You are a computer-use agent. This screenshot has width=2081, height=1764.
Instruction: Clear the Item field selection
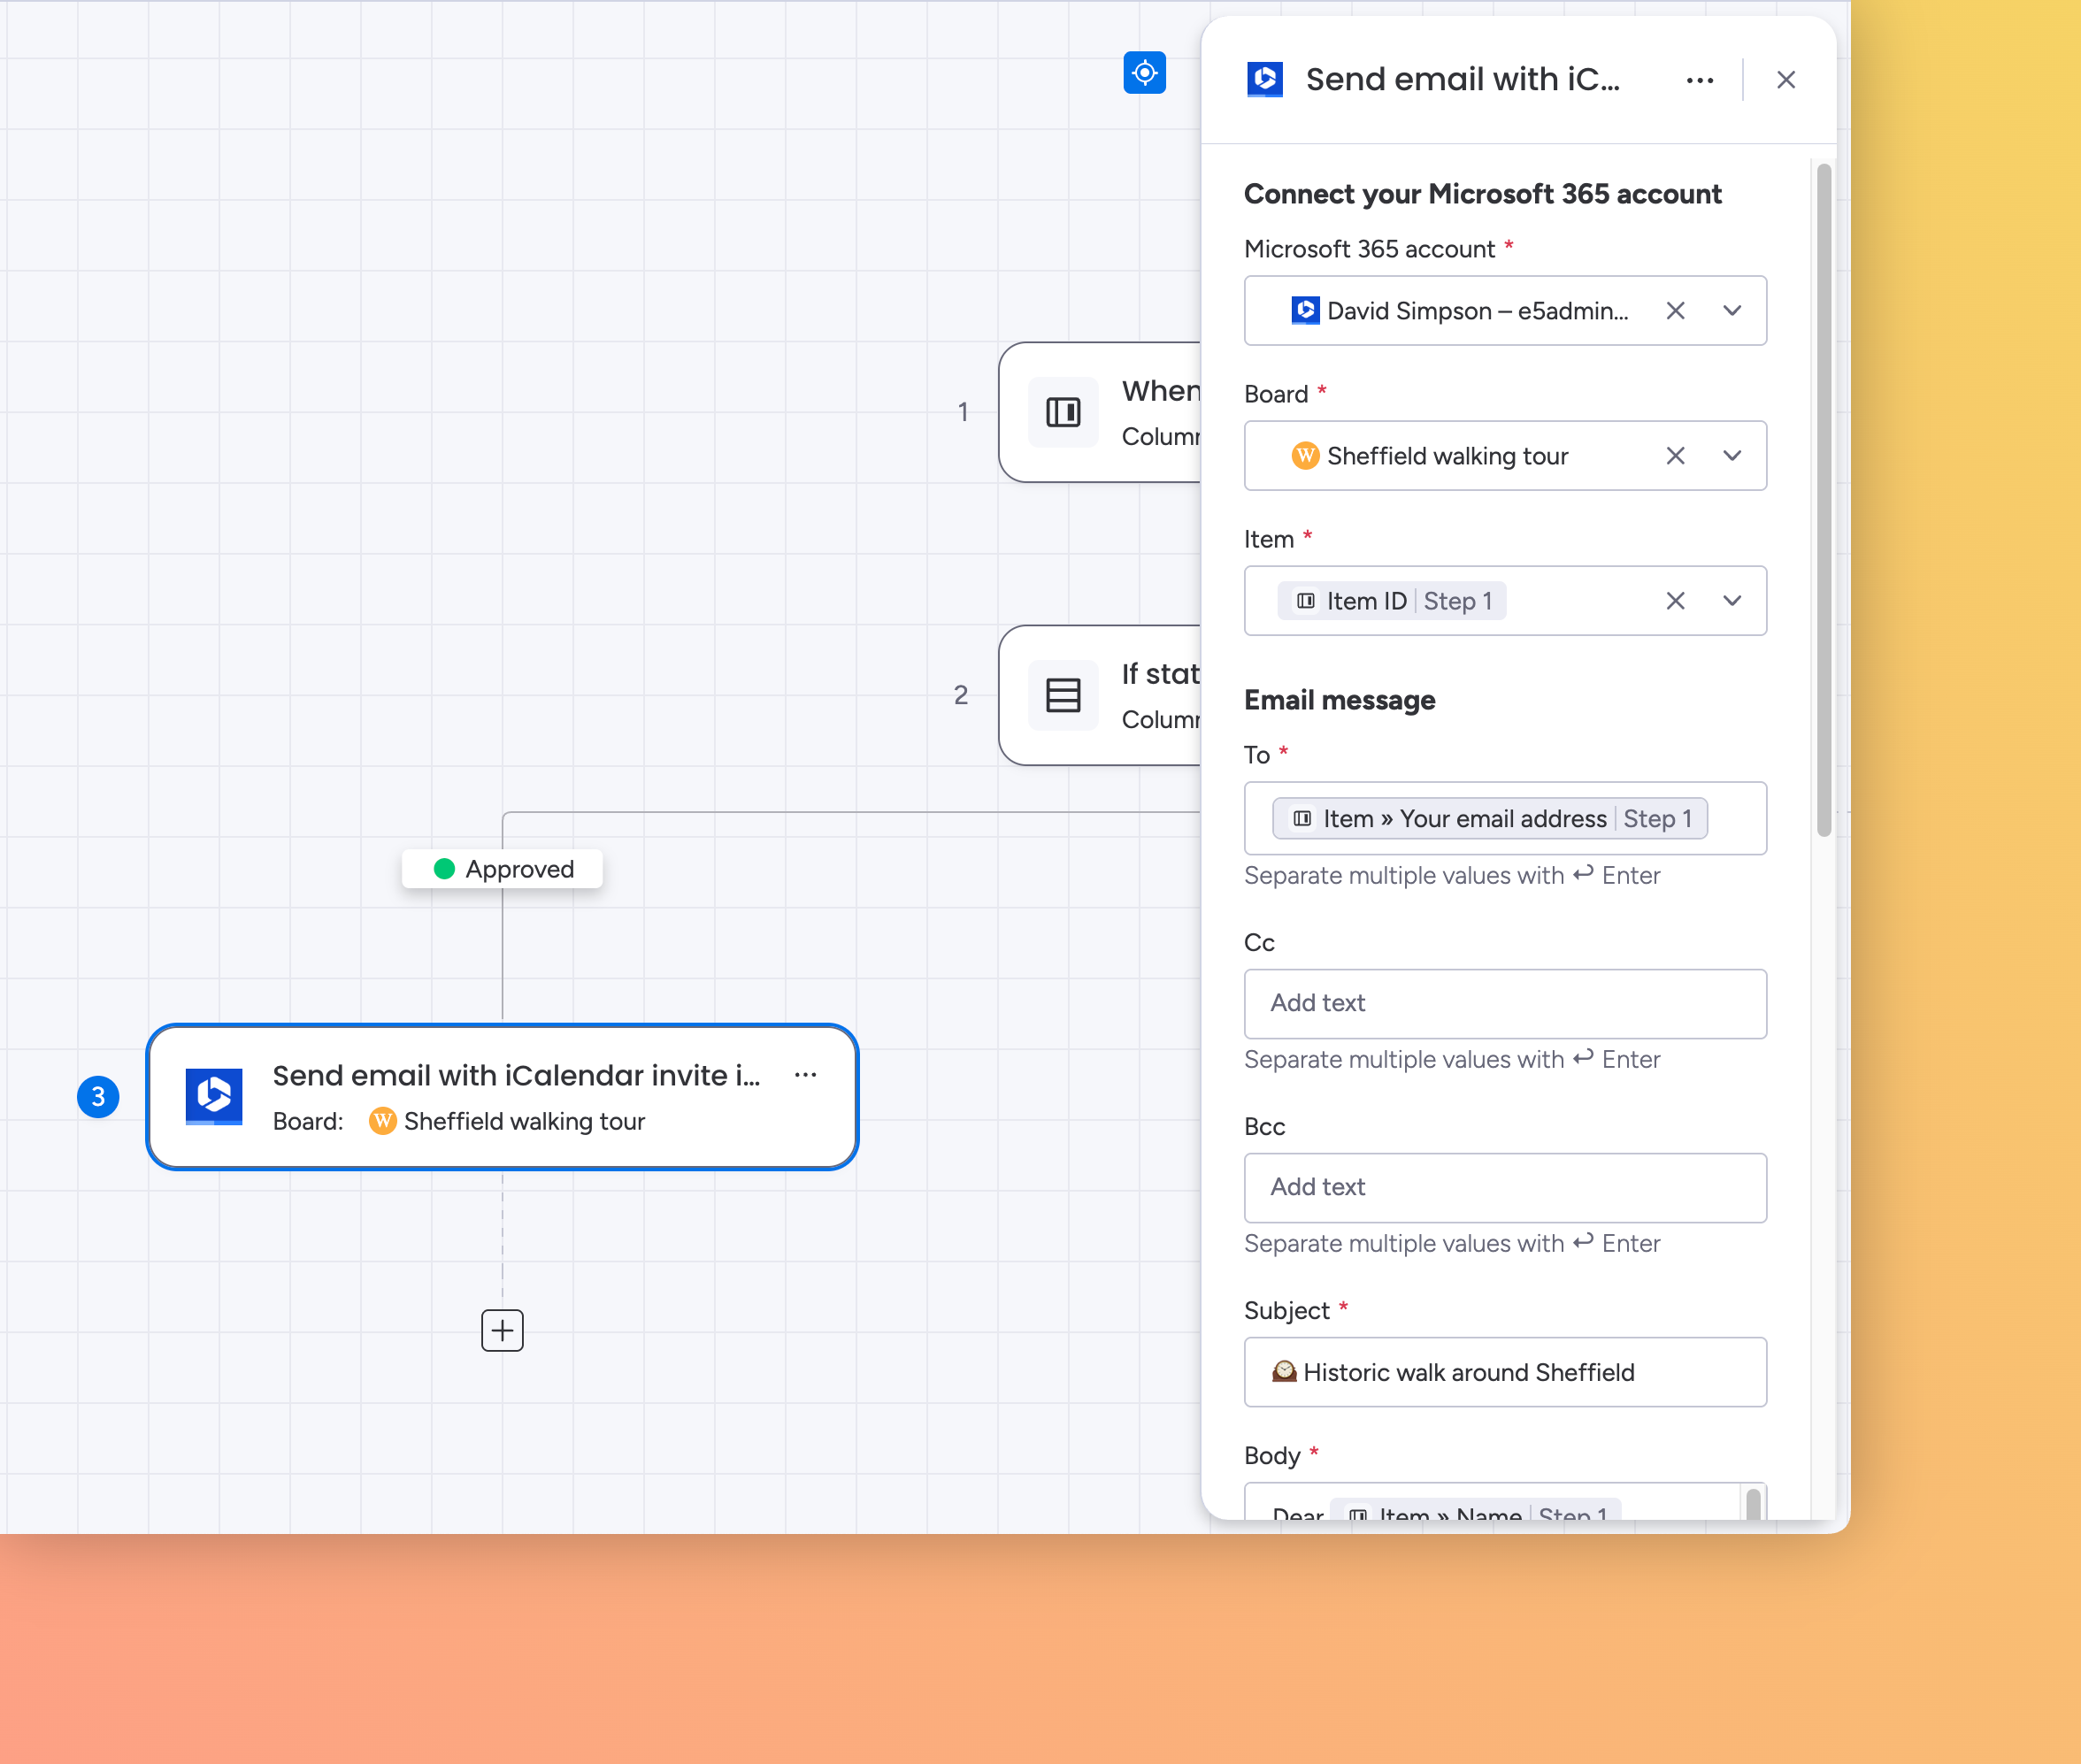click(x=1675, y=601)
